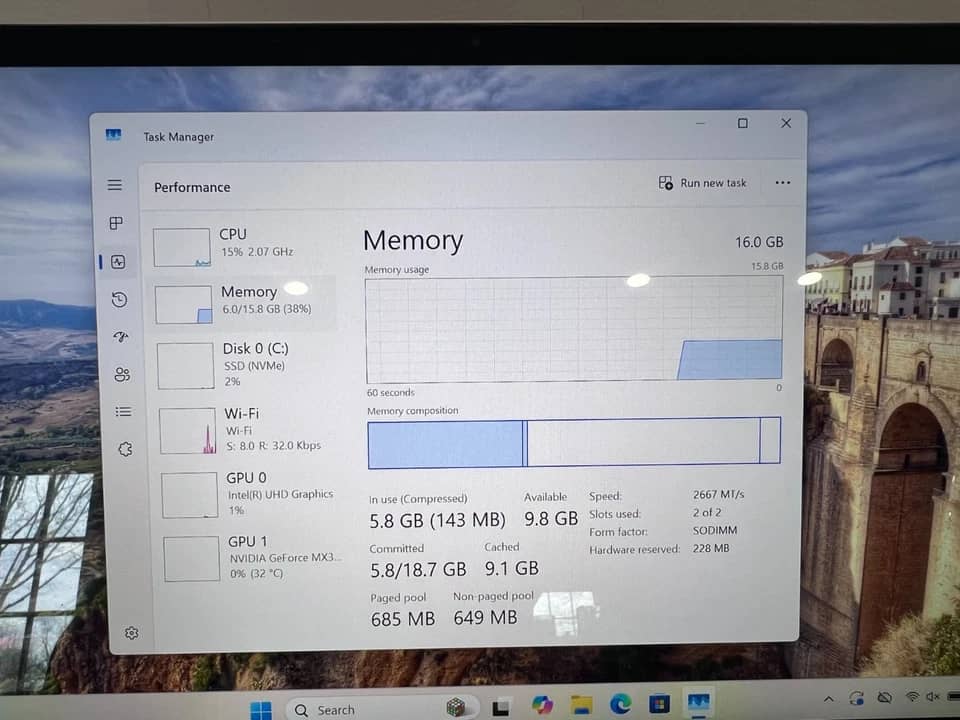Open the Users page icon
This screenshot has height=720, width=960.
point(122,375)
